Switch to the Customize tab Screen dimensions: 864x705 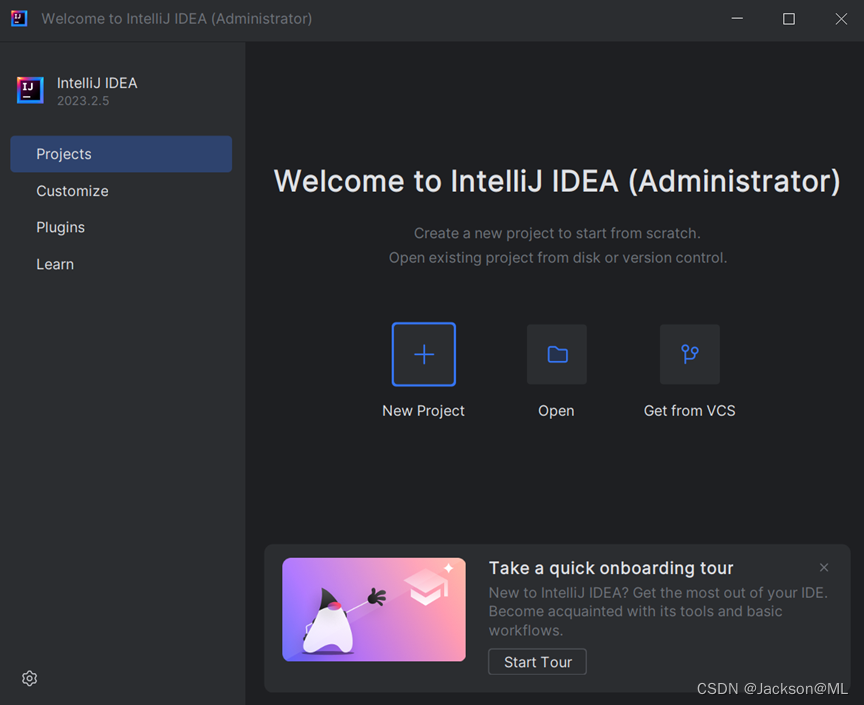click(x=72, y=191)
